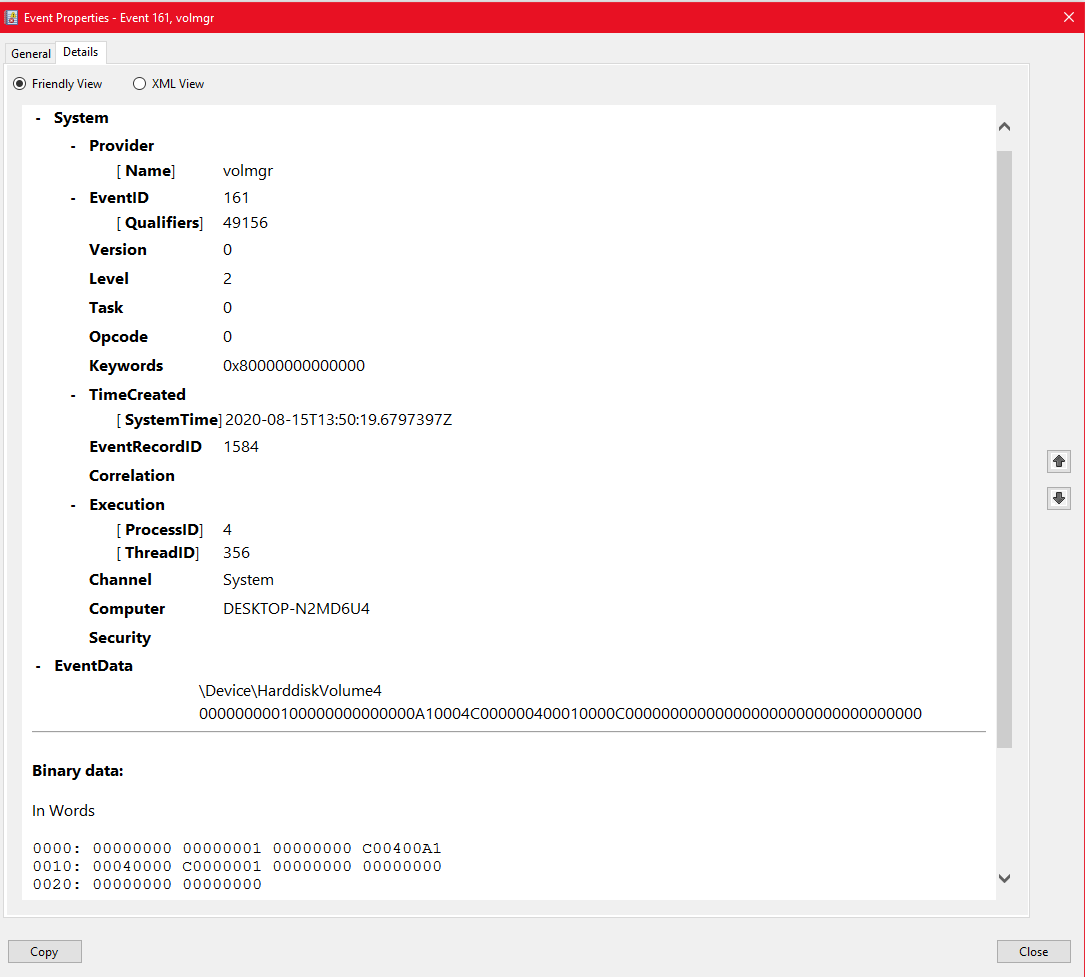Click the Security label

(120, 638)
